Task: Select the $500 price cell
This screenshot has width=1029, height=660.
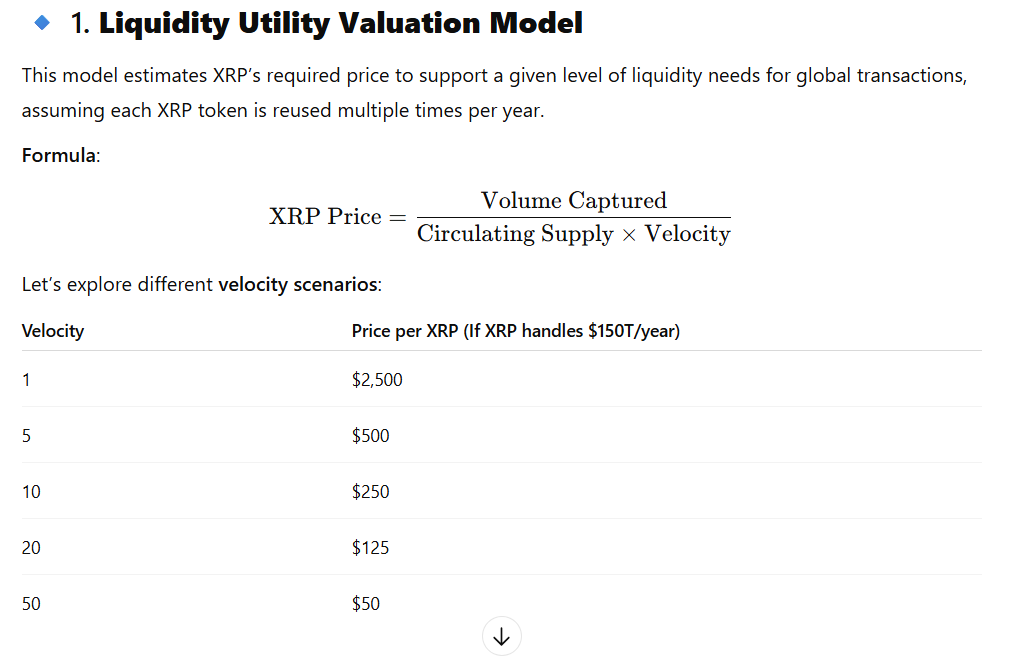Action: point(371,436)
